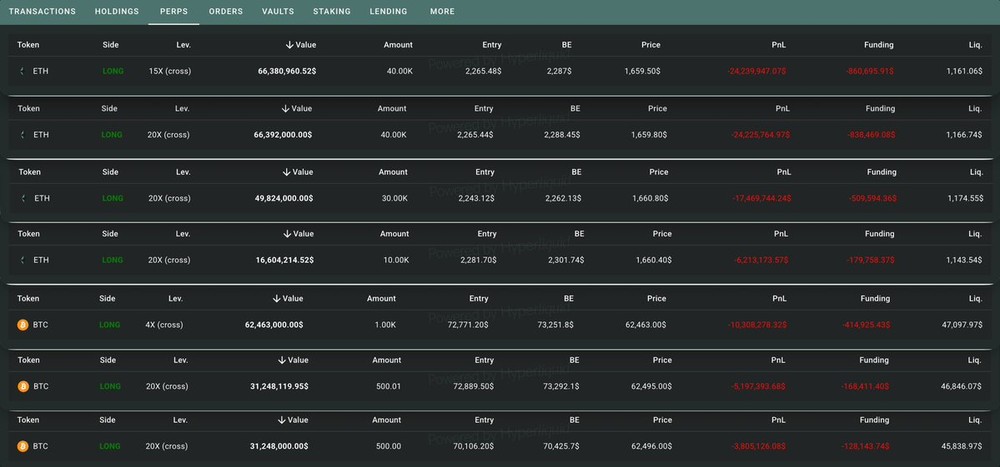Click the value 16,604,214.52$
The height and width of the screenshot is (467, 1000).
pos(284,260)
